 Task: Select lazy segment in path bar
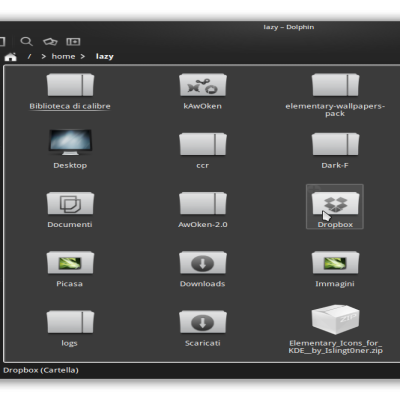pyautogui.click(x=105, y=56)
